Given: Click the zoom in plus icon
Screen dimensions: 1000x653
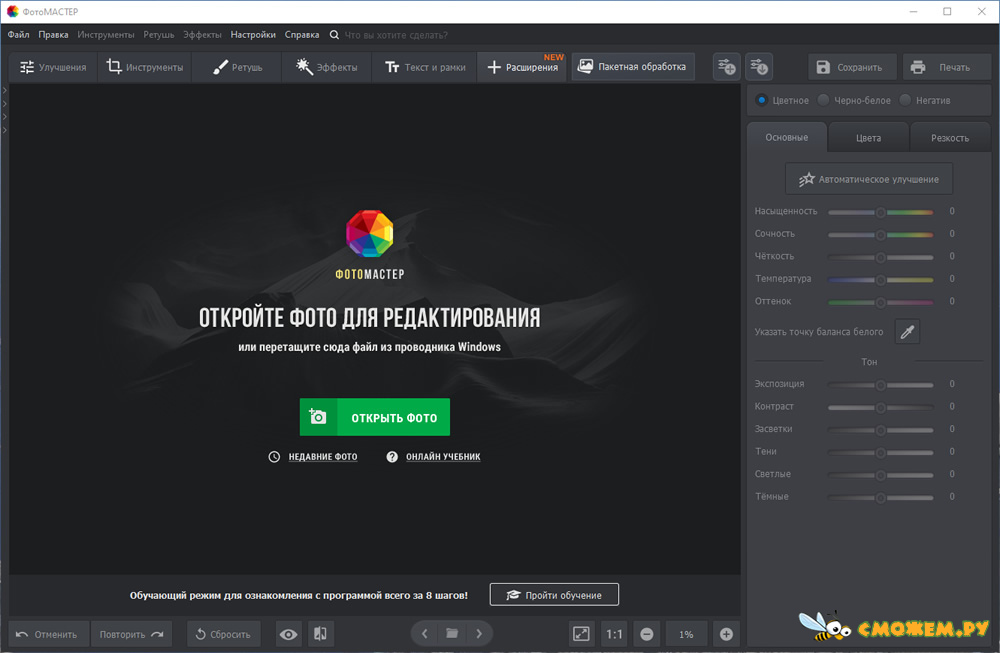Looking at the screenshot, I should [x=726, y=635].
